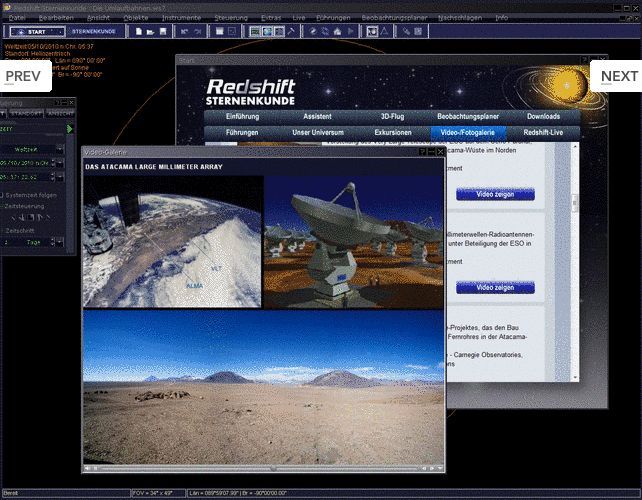Open the Bearbeiten menu
This screenshot has height=500, width=642.
pyautogui.click(x=56, y=18)
